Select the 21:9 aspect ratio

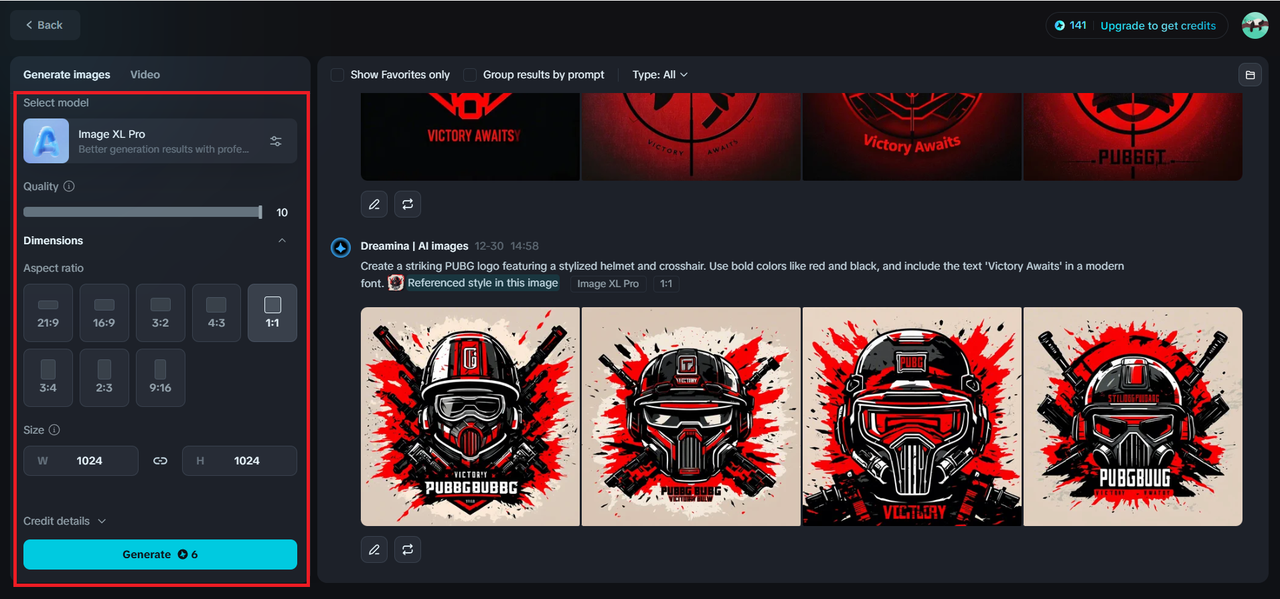point(48,313)
